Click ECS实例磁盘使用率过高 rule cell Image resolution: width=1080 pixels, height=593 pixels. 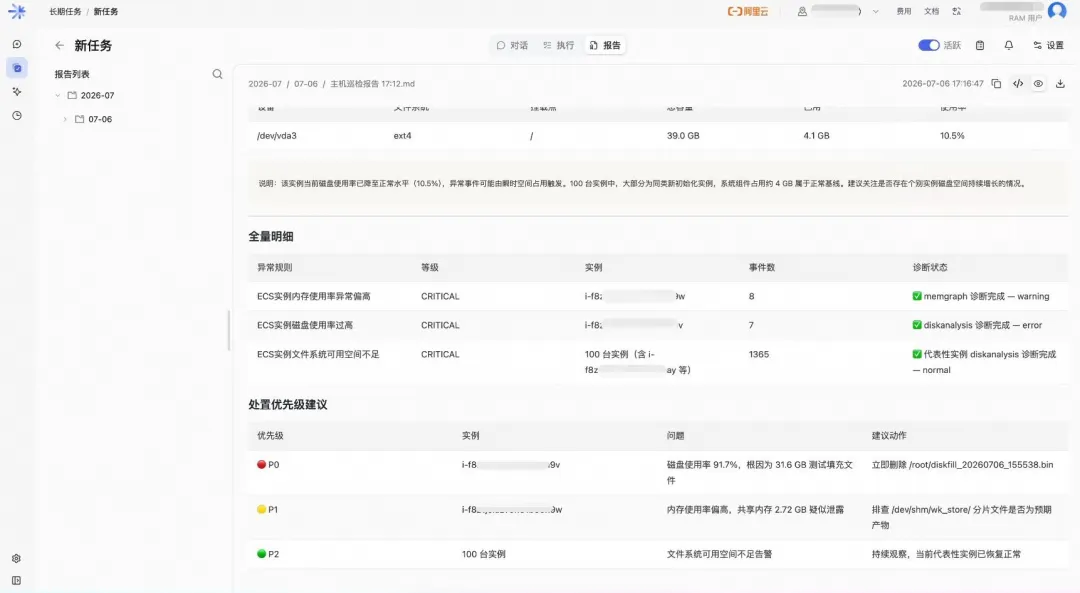(x=304, y=325)
